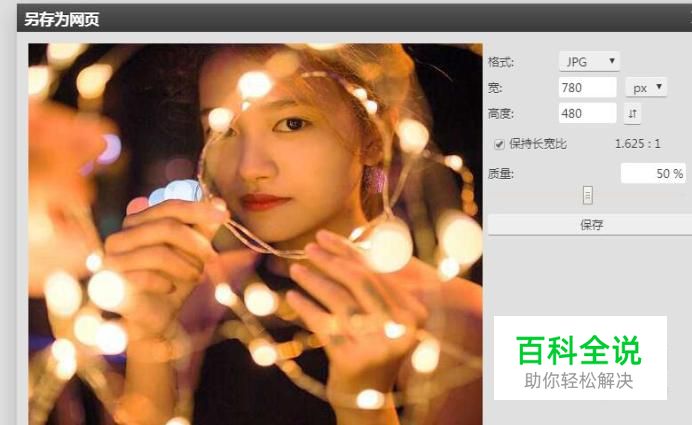The width and height of the screenshot is (692, 425).
Task: Click the 另存为网页 dialog title bar
Action: coord(354,19)
